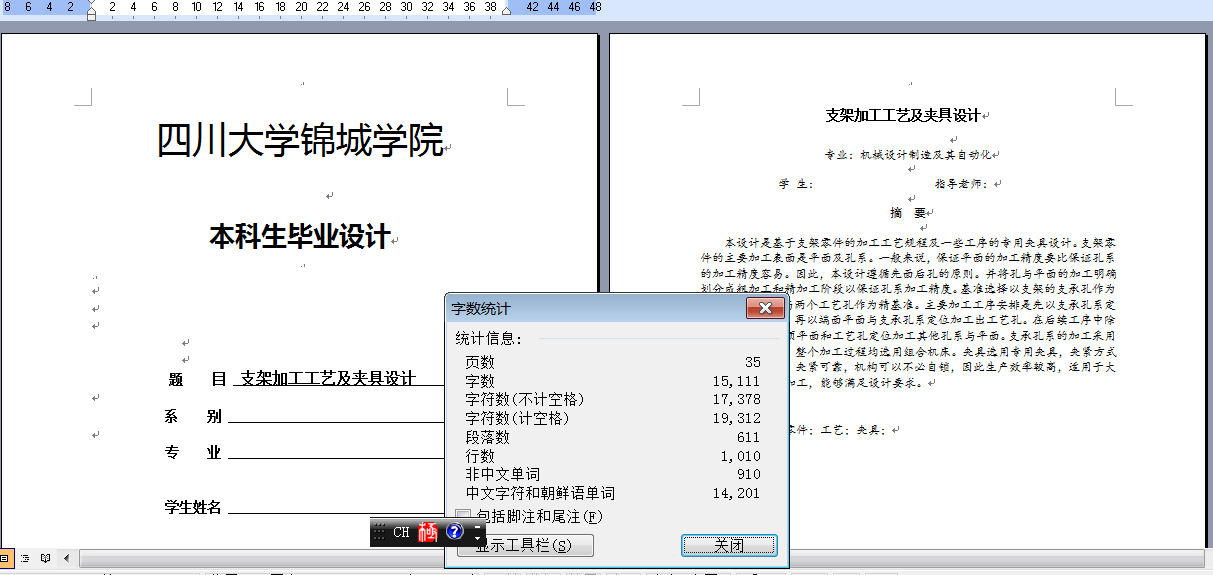
Task: Click the 字数 value 15,111
Action: click(736, 381)
